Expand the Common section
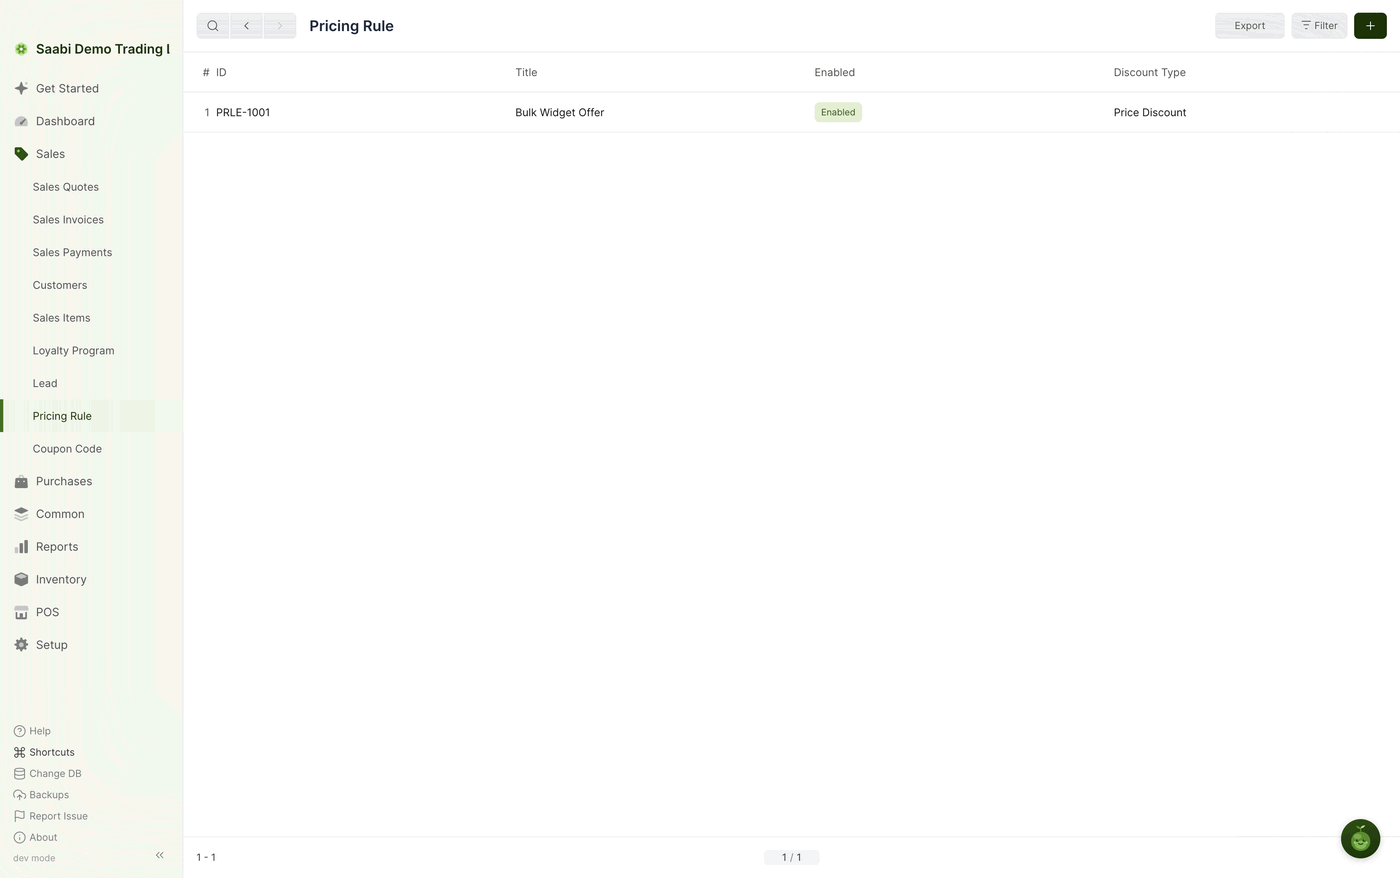 91,514
